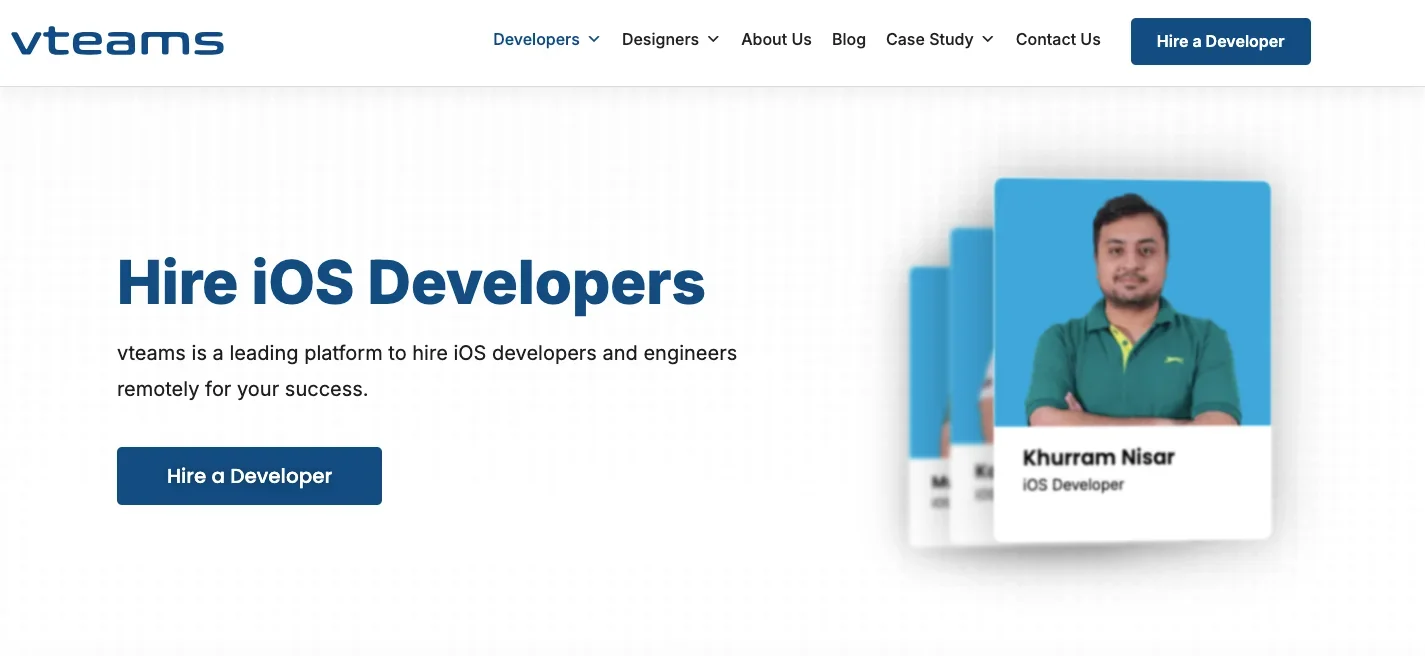Pick the back-most card in the stack

[x=928, y=400]
